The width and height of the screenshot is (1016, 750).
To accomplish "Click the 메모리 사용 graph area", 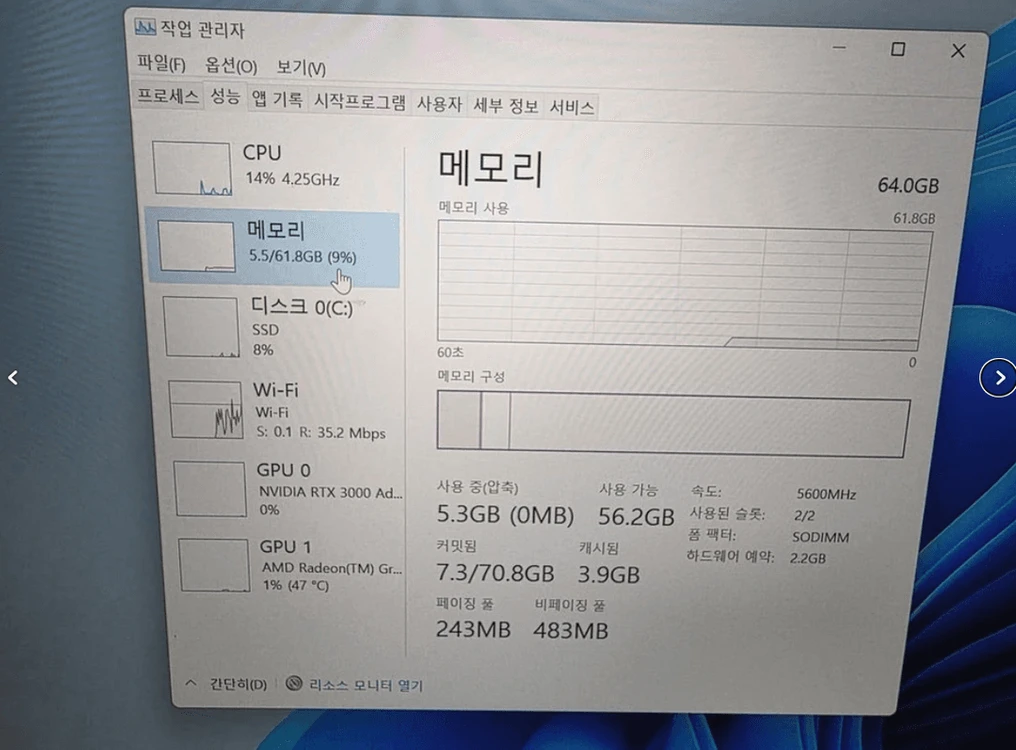I will [684, 286].
